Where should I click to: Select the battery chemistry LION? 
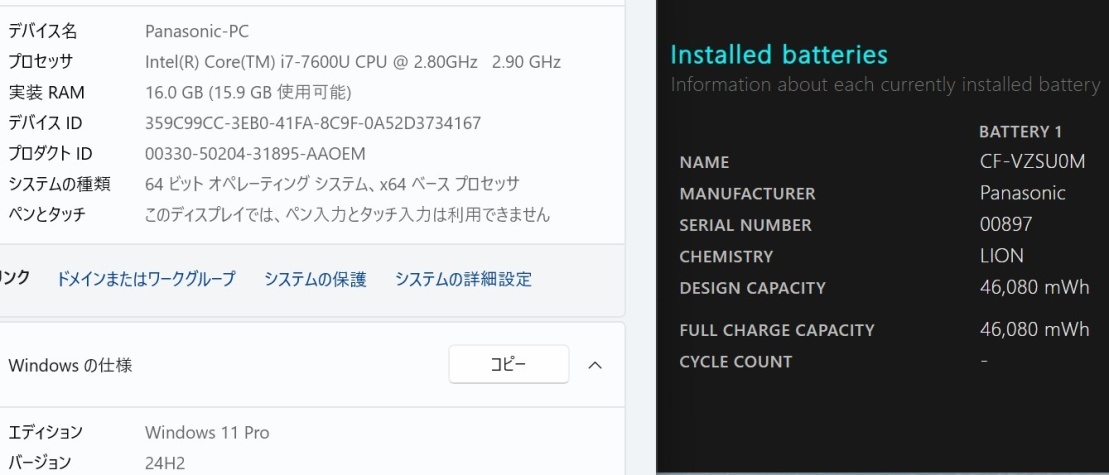tap(1001, 256)
